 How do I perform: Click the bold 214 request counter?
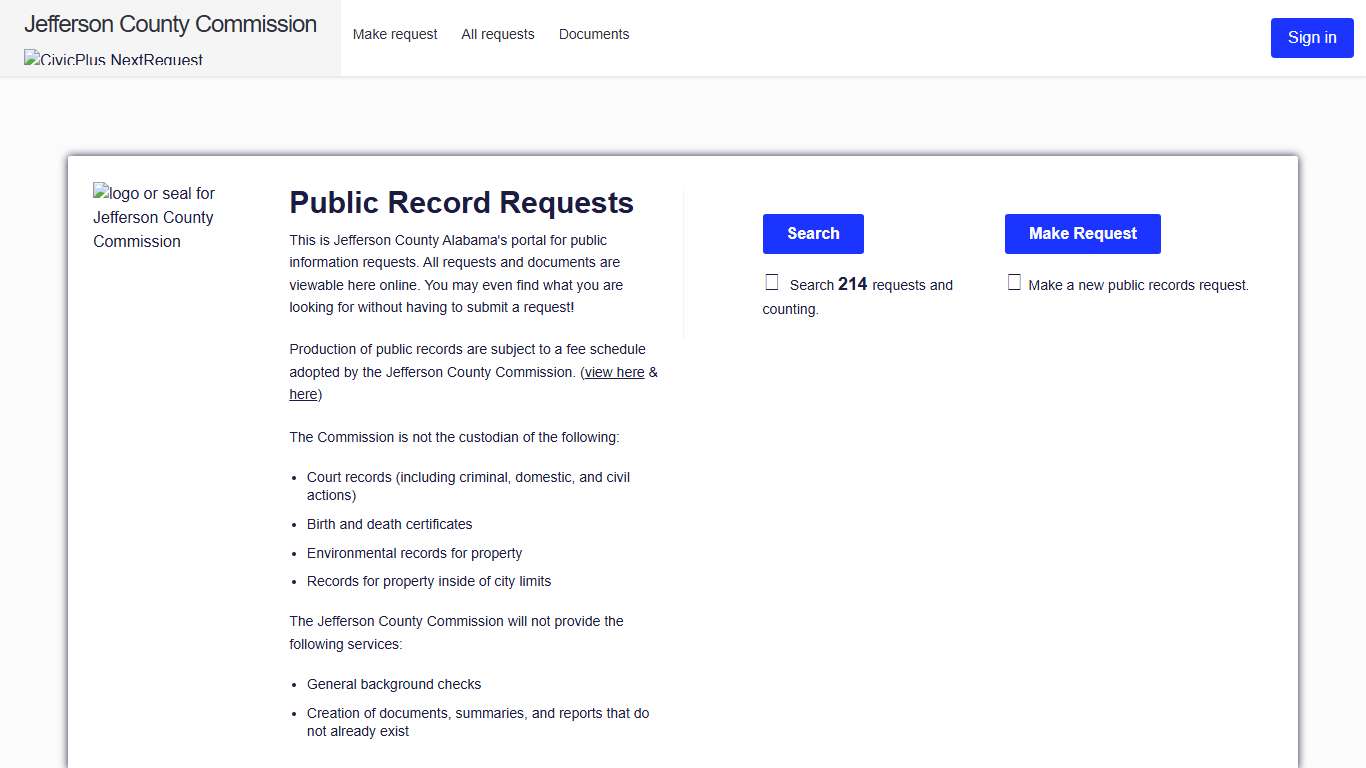[x=853, y=284]
